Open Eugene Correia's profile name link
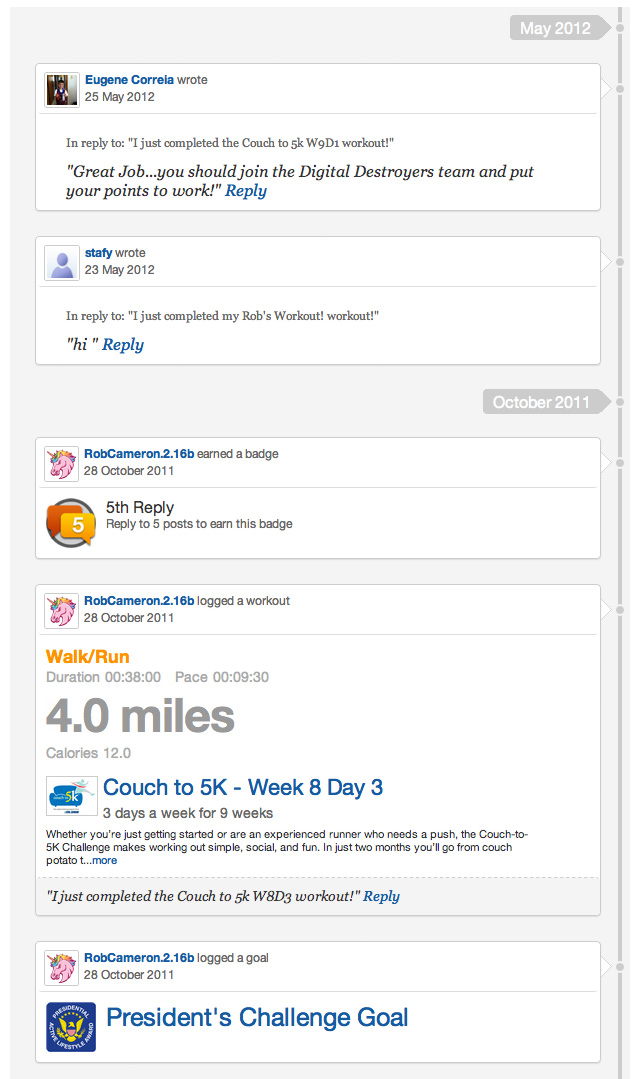Screen dimensions: 638x1079 click(129, 80)
